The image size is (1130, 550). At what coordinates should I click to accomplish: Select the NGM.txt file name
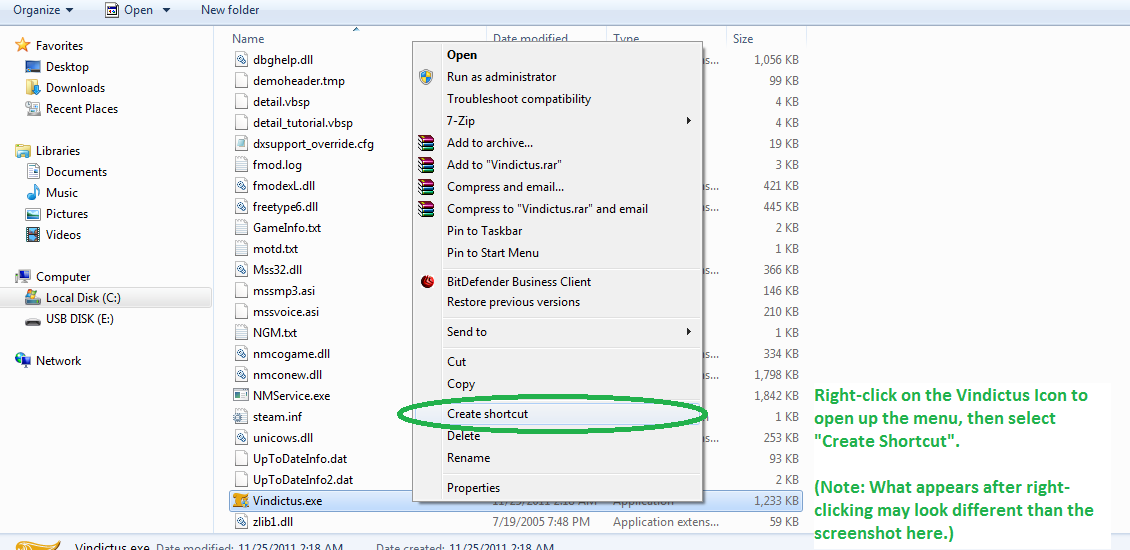(275, 332)
